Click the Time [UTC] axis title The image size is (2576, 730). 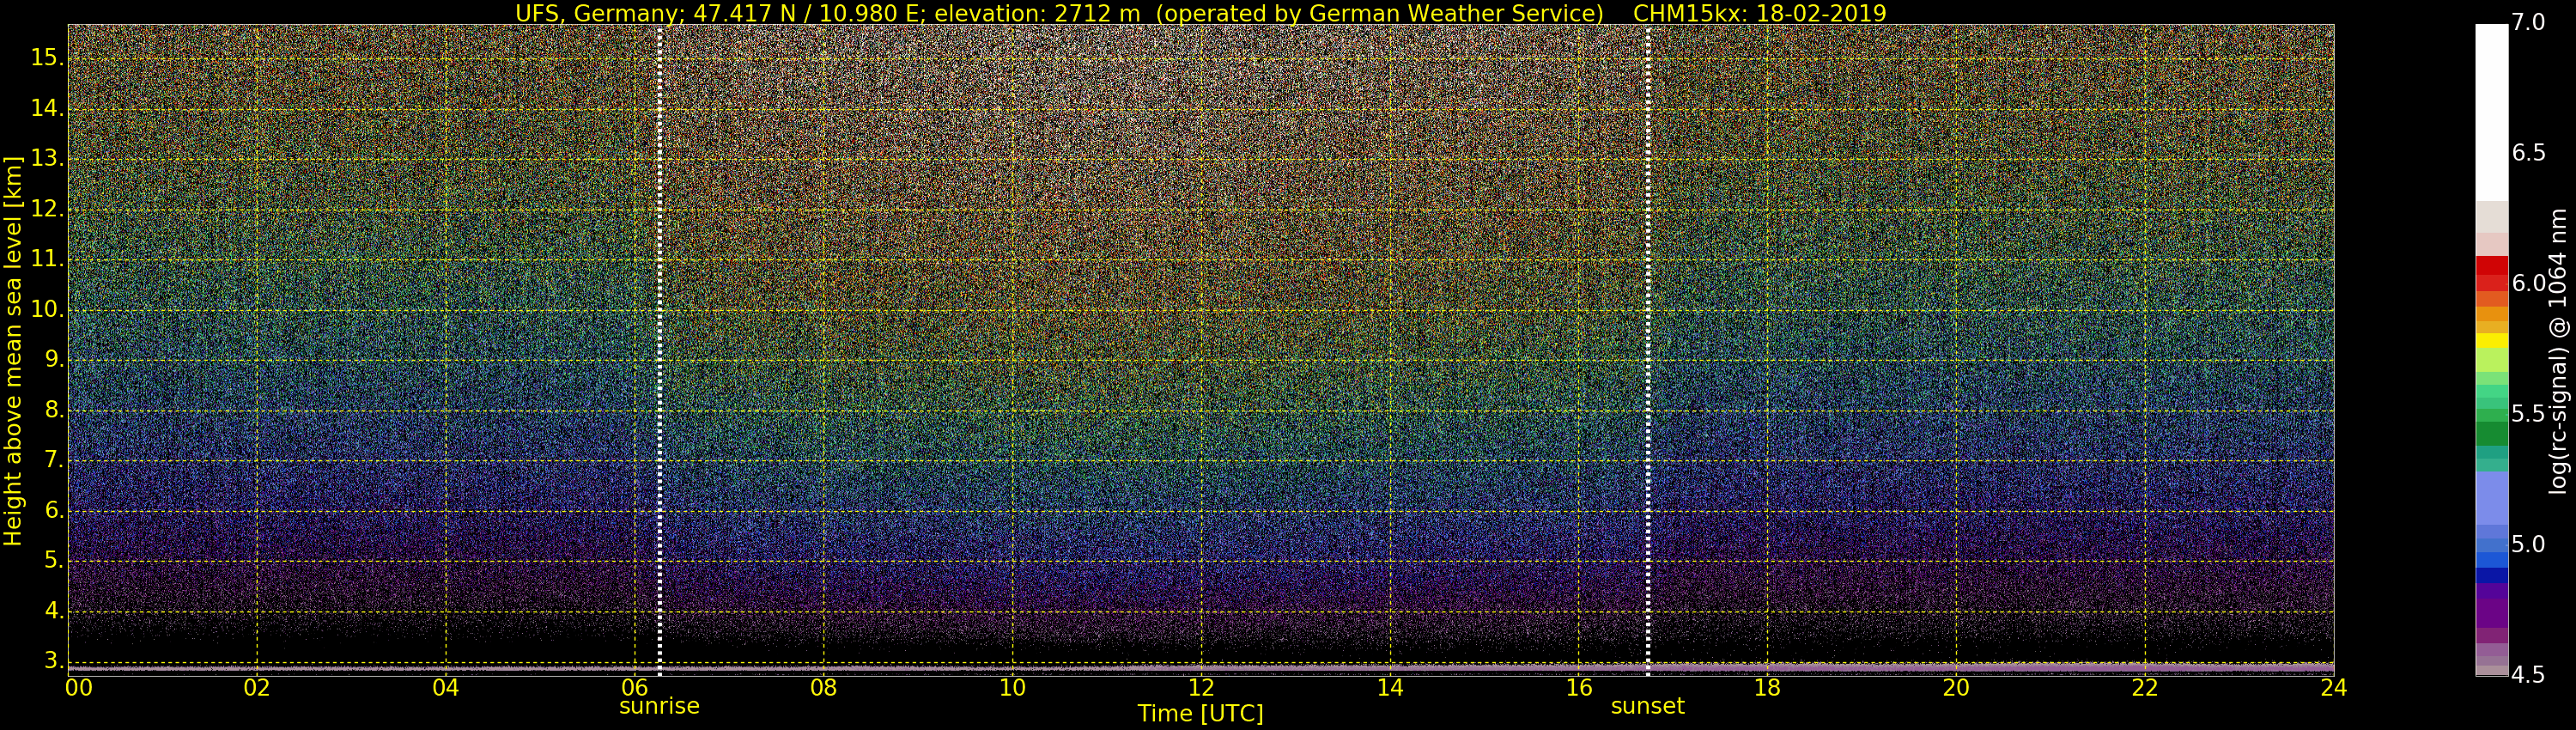(1200, 714)
